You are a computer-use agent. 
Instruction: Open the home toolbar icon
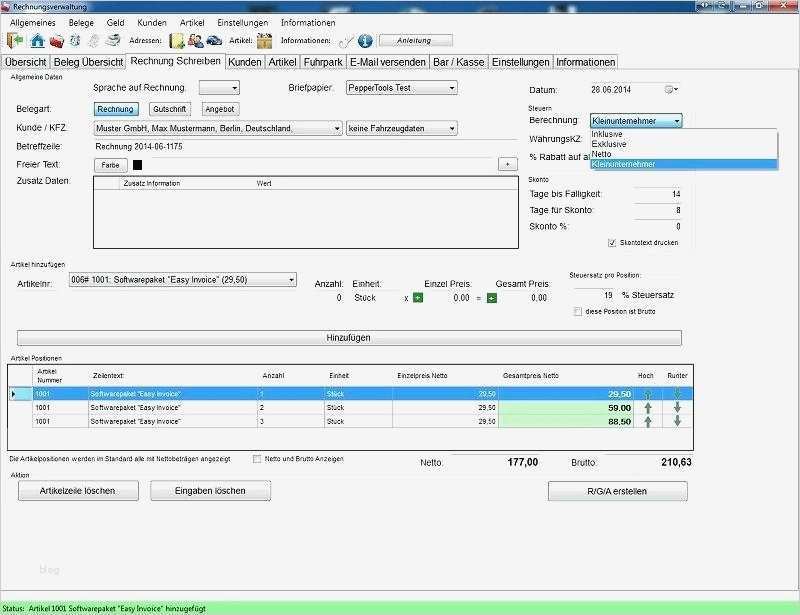tap(37, 40)
